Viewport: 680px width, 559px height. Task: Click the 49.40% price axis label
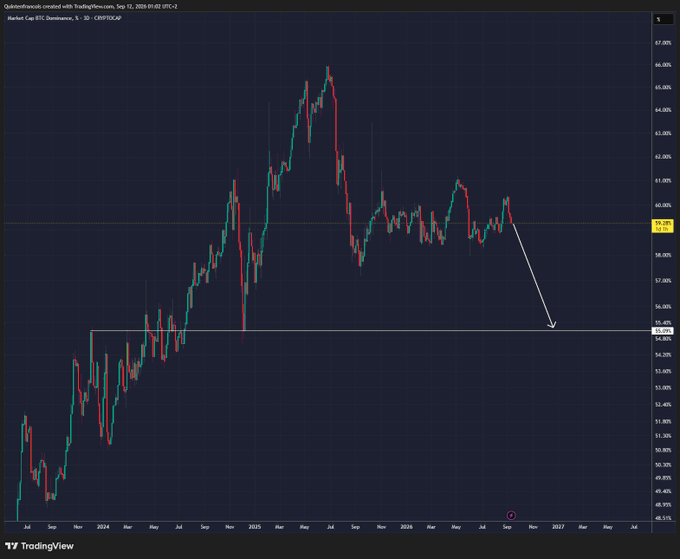coord(663,491)
